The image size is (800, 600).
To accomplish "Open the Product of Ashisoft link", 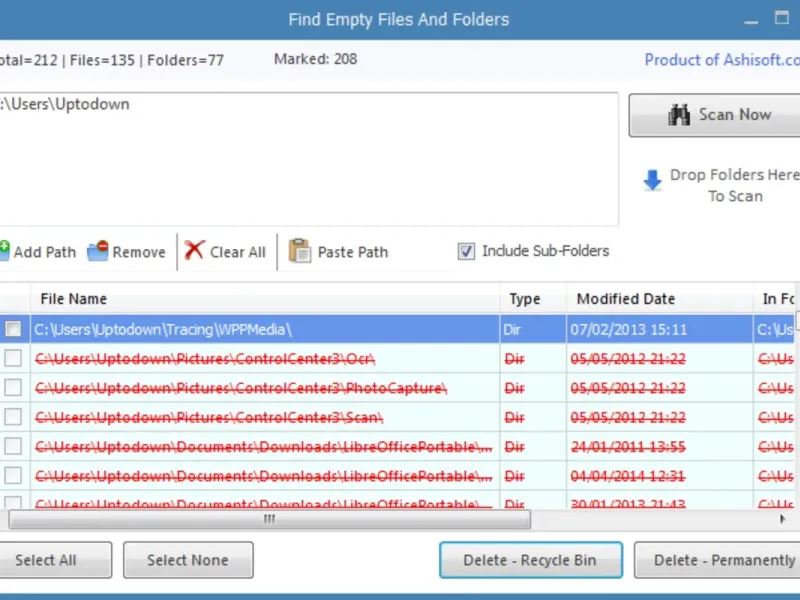I will click(x=721, y=60).
